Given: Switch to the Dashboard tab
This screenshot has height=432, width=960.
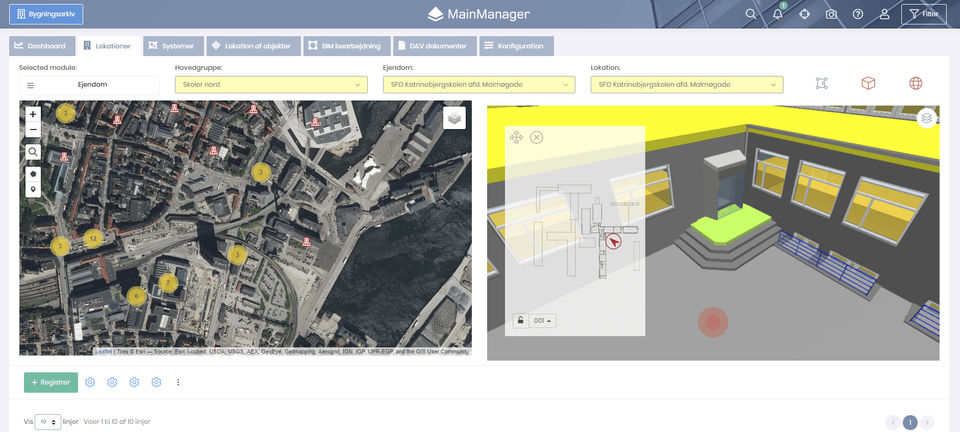Looking at the screenshot, I should (x=42, y=46).
